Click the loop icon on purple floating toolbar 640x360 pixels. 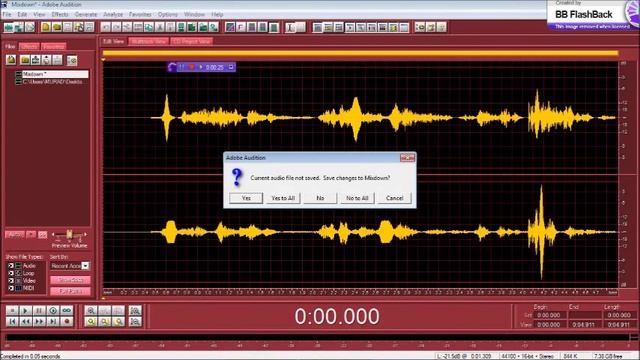pos(172,67)
